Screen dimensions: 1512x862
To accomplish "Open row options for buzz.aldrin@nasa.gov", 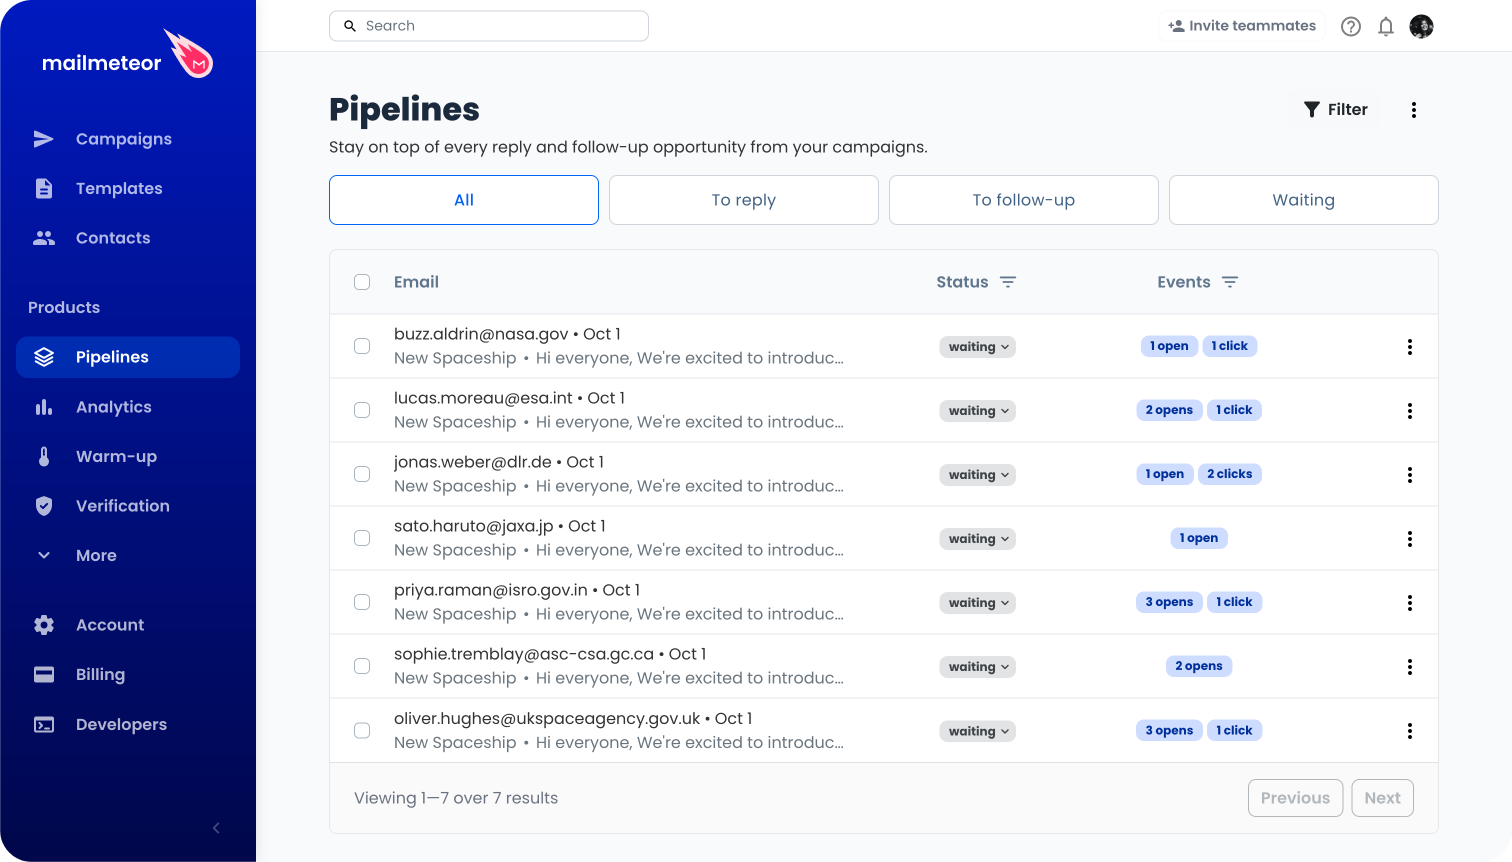I will click(x=1410, y=347).
